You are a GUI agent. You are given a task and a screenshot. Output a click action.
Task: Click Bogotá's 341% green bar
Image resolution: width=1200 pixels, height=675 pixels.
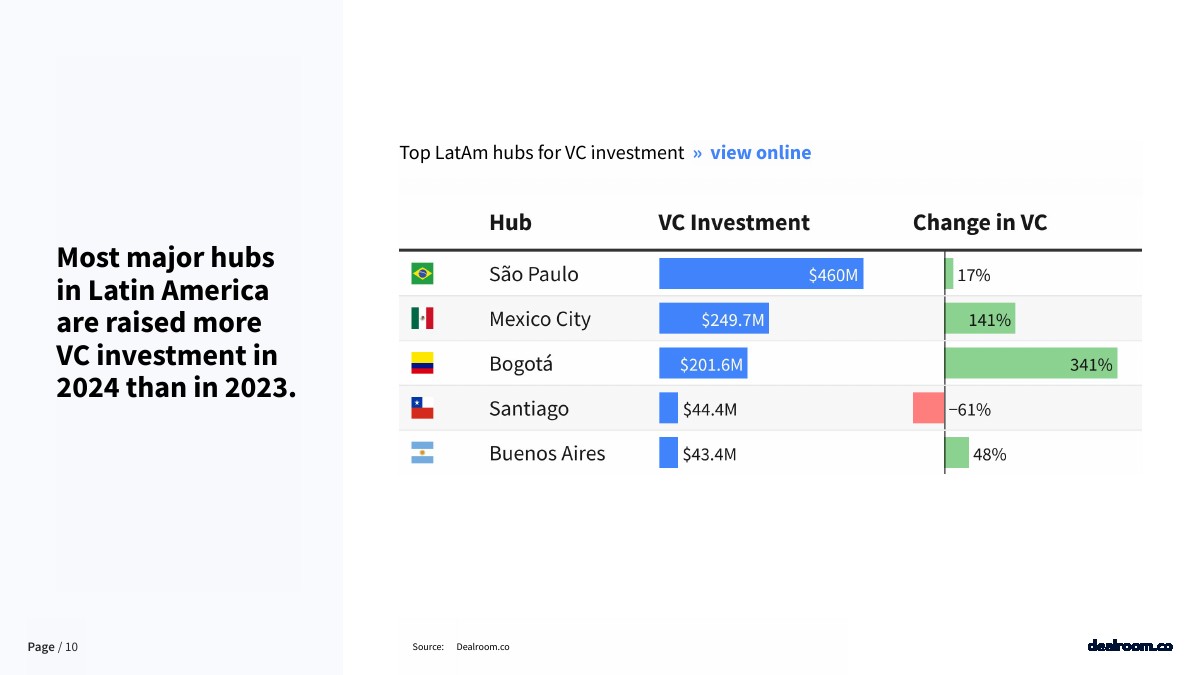[x=1030, y=364]
